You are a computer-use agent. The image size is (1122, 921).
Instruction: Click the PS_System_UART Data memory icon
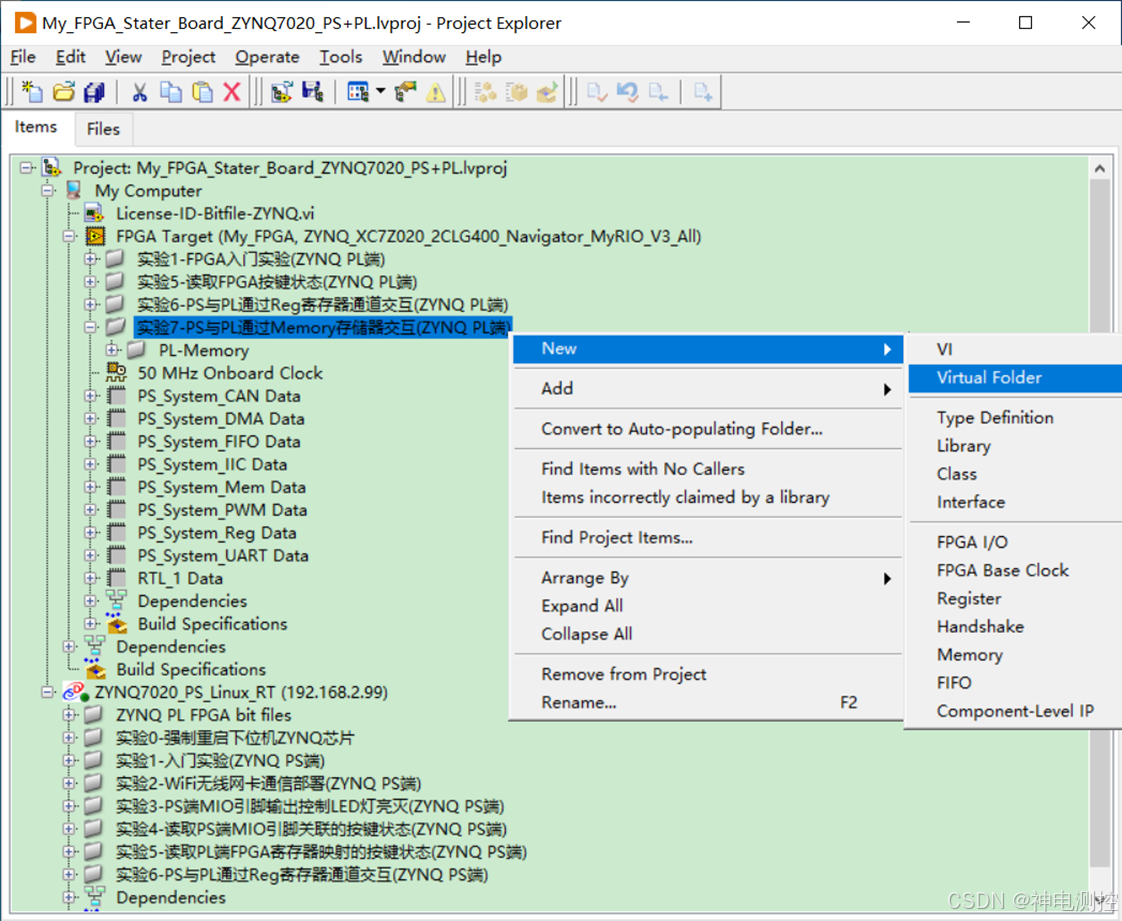tap(116, 555)
